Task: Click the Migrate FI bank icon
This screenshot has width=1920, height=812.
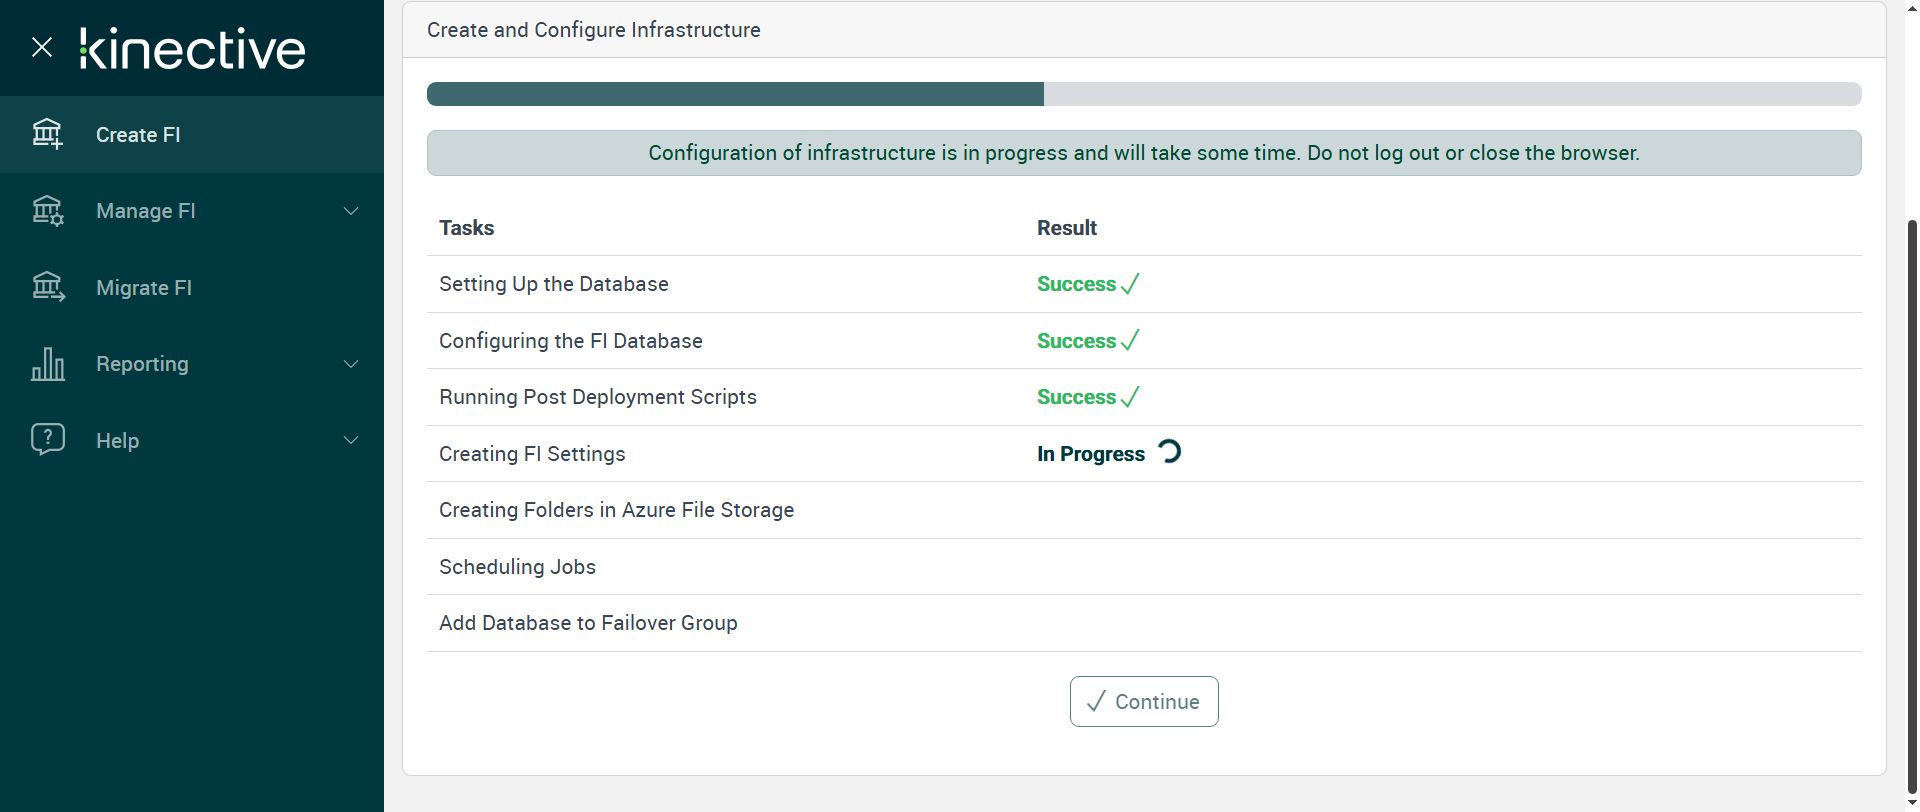Action: pos(47,288)
